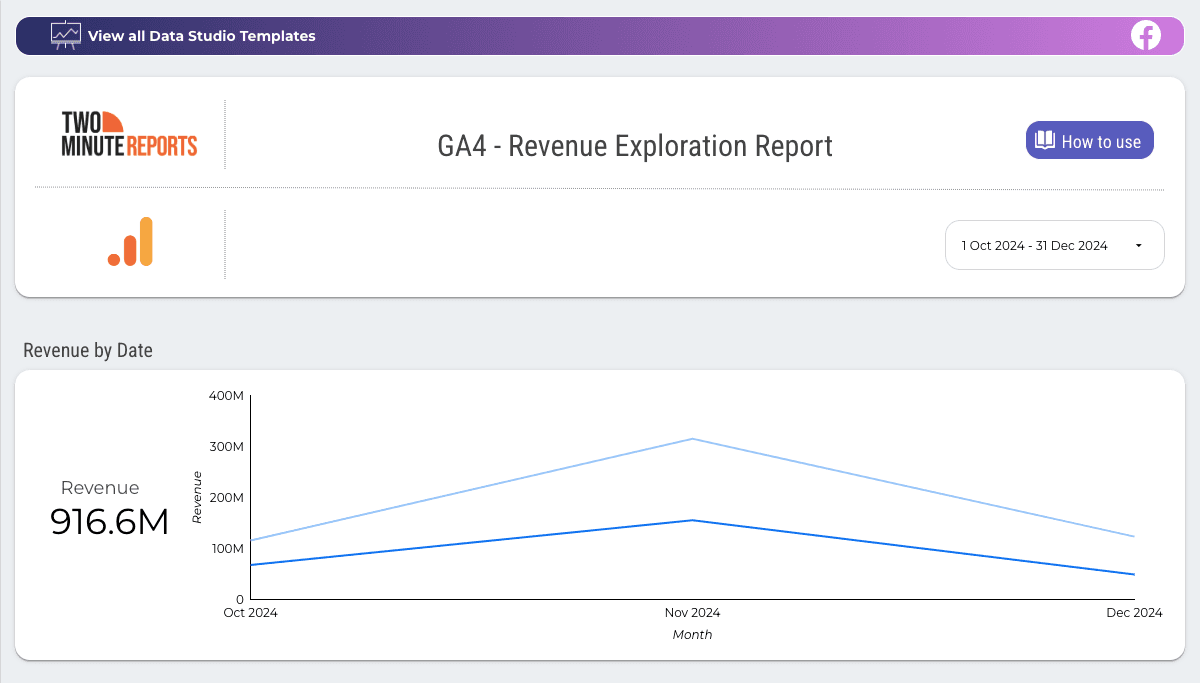Select the orange bar chart GA4 icon
Screen dimensions: 1200x683
tap(129, 241)
